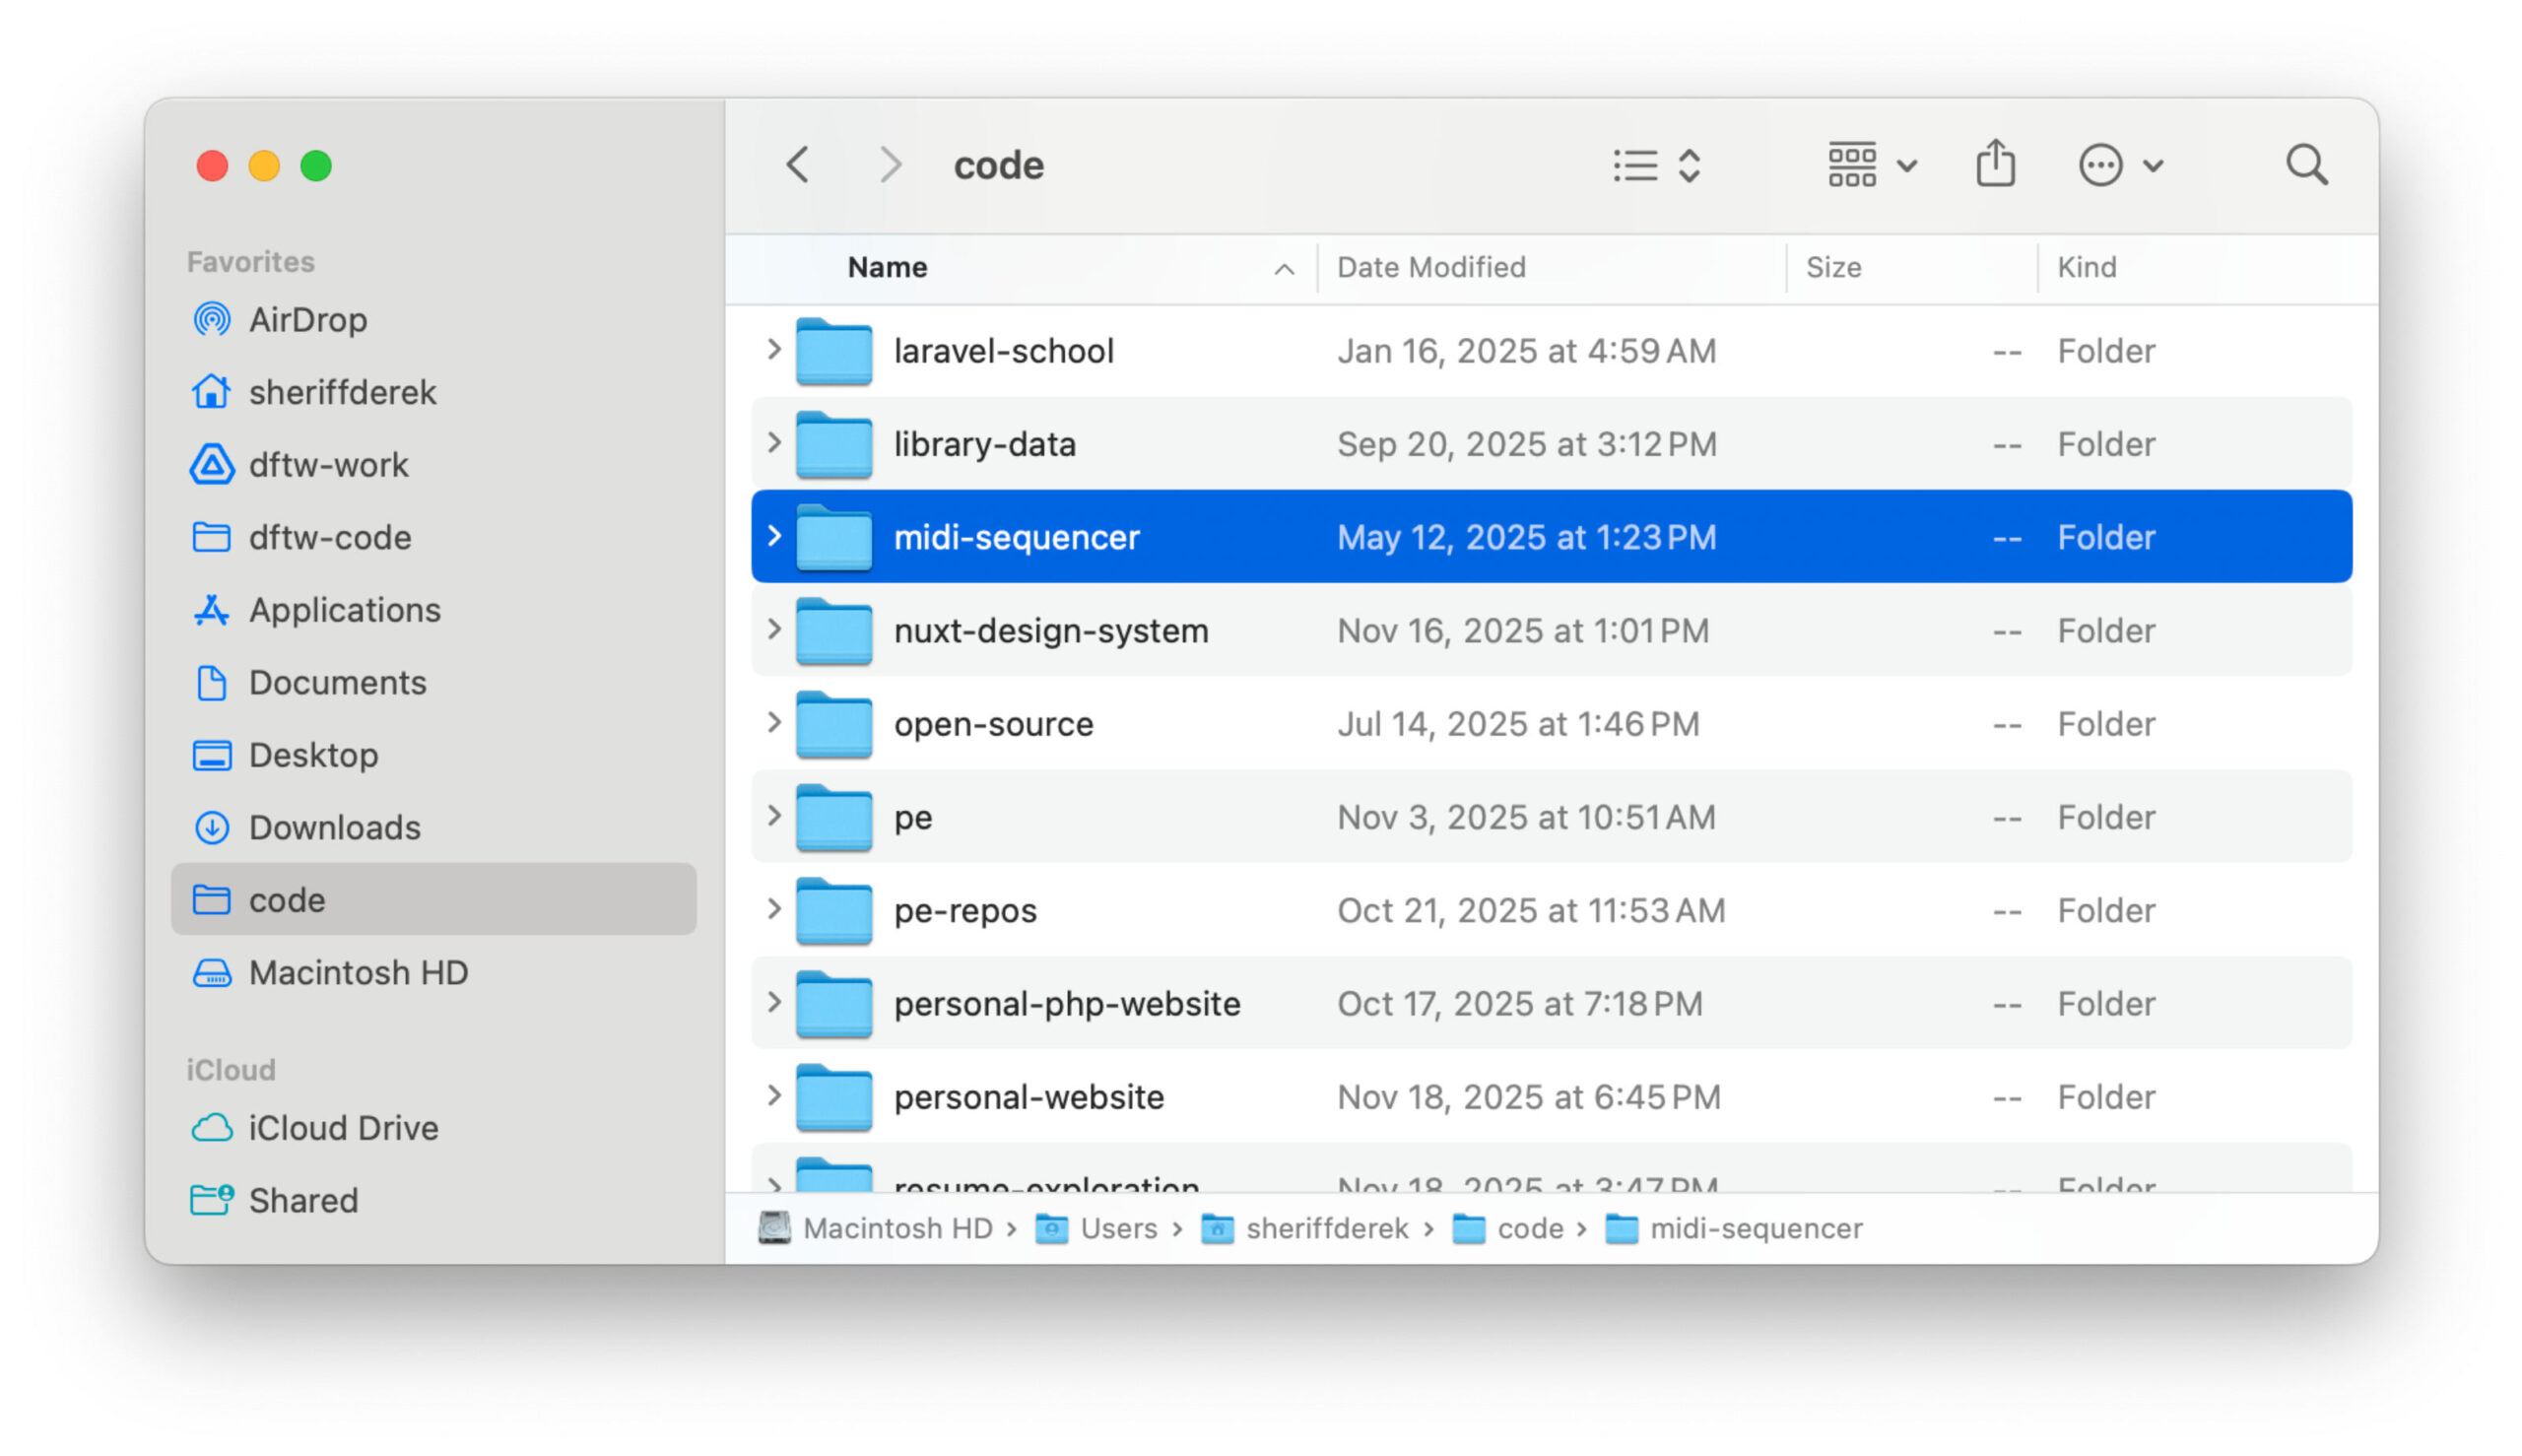Click the forward navigation arrow
This screenshot has height=1456, width=2522.
pos(889,165)
